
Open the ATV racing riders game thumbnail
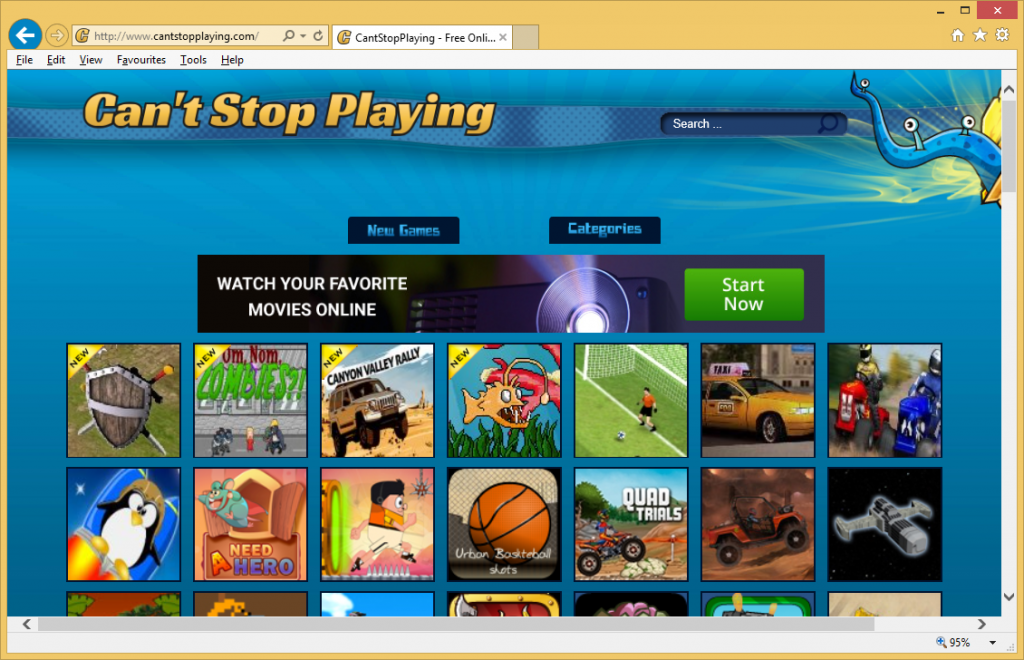885,400
